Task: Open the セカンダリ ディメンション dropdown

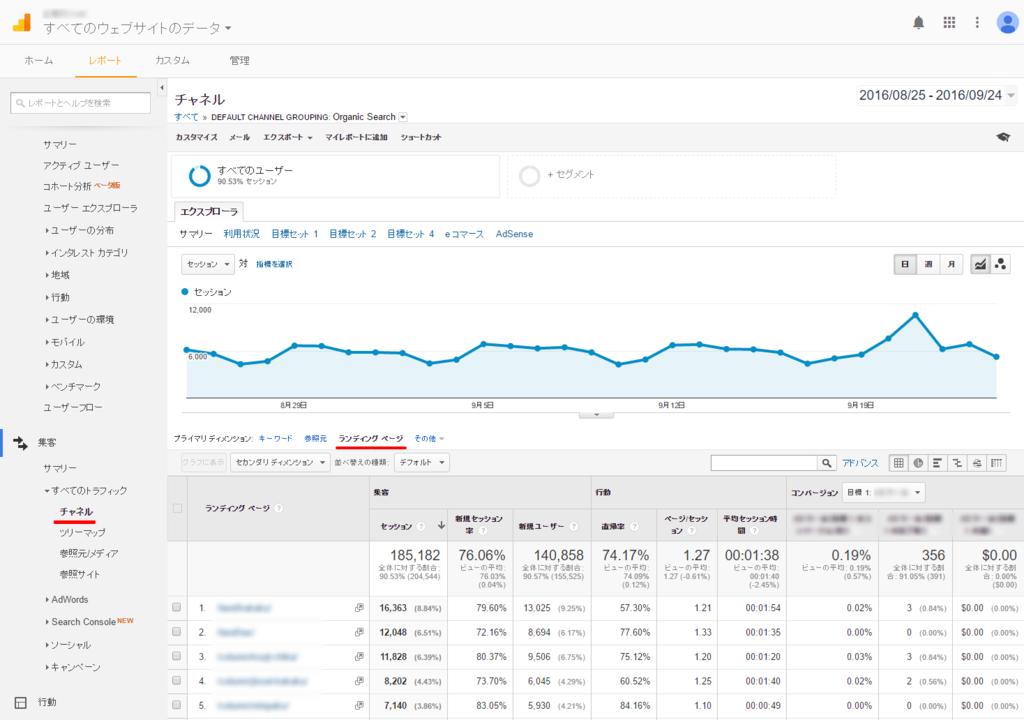Action: [x=281, y=463]
